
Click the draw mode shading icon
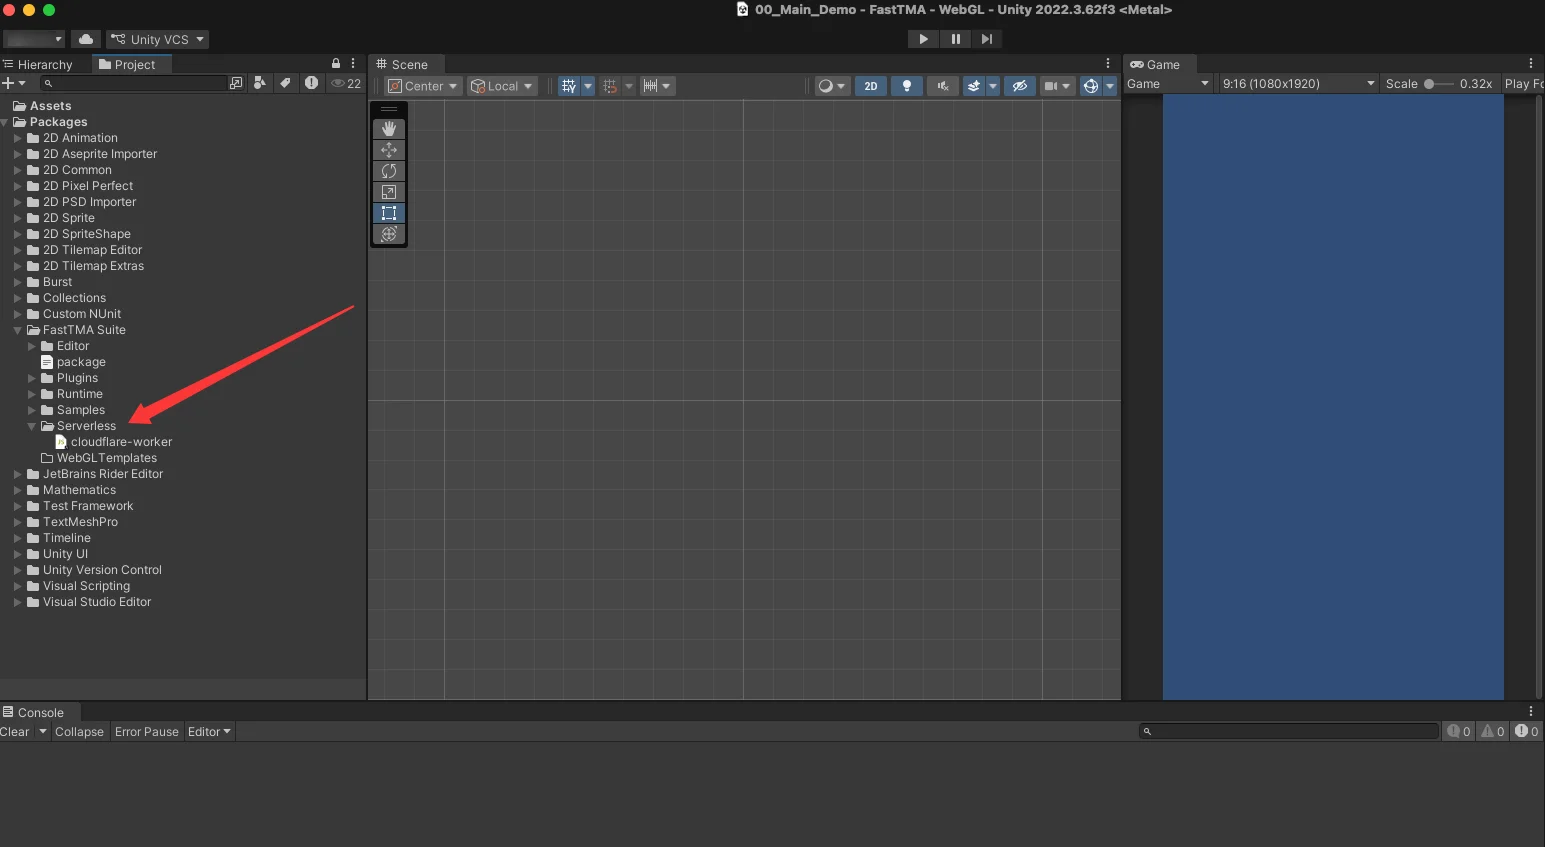point(825,86)
